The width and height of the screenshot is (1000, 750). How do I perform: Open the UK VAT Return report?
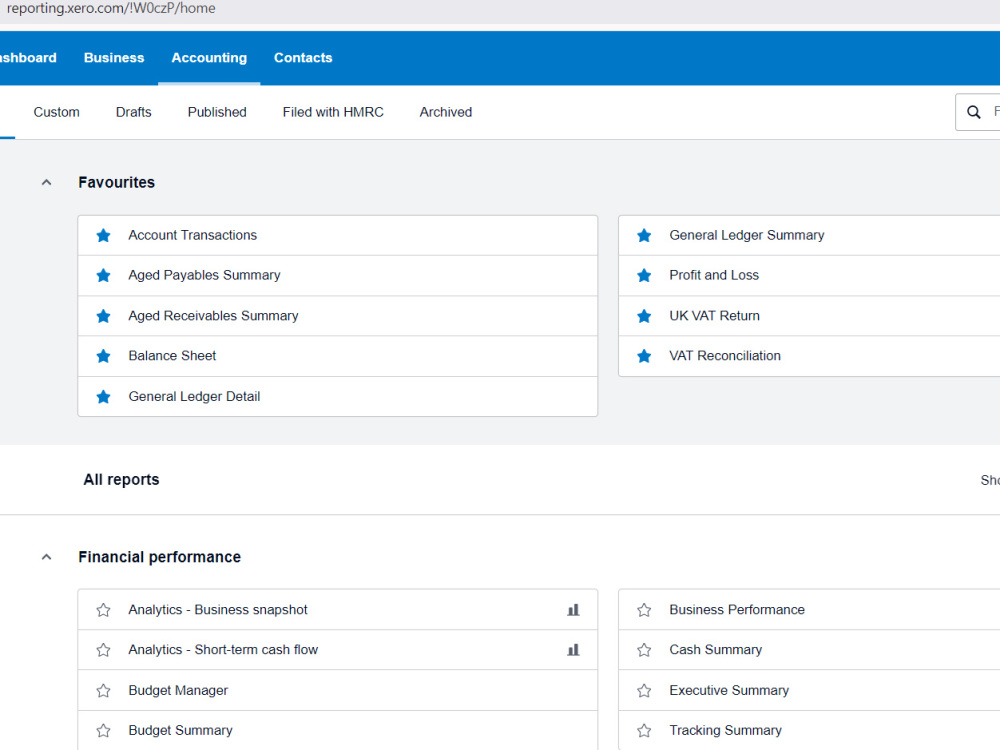click(x=714, y=316)
